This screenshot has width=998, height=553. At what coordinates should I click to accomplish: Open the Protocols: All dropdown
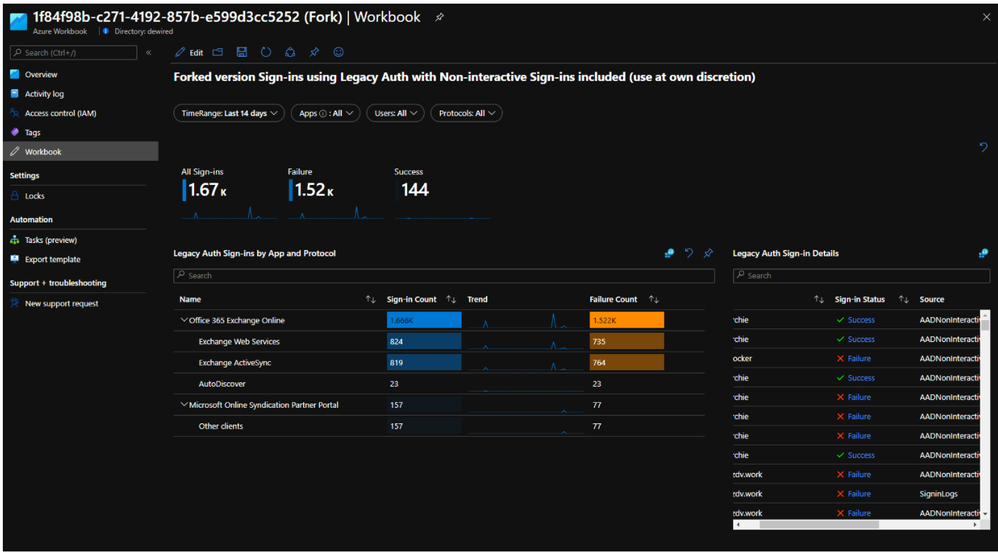click(x=466, y=114)
